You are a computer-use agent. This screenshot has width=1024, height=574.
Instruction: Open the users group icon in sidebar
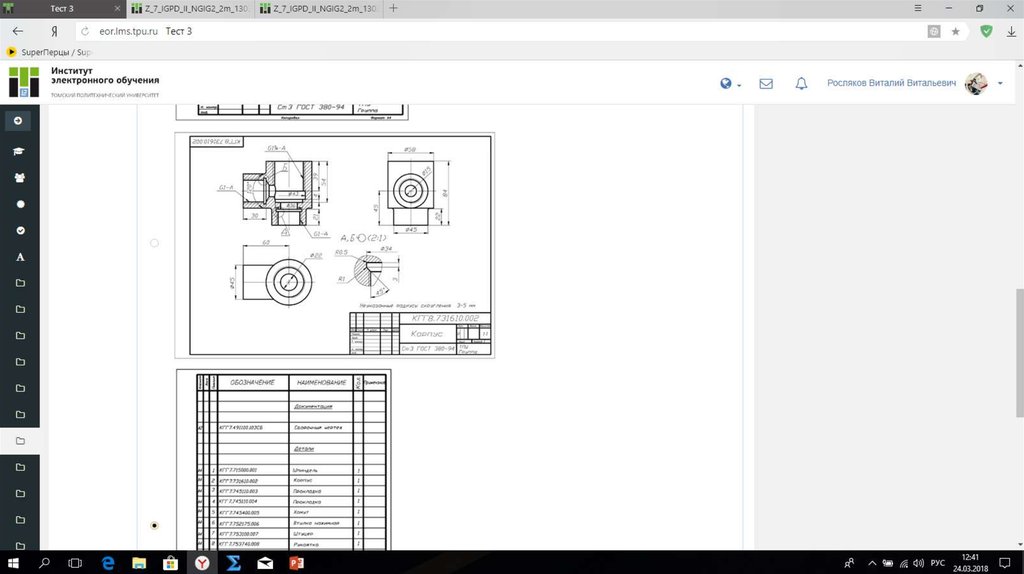click(20, 178)
